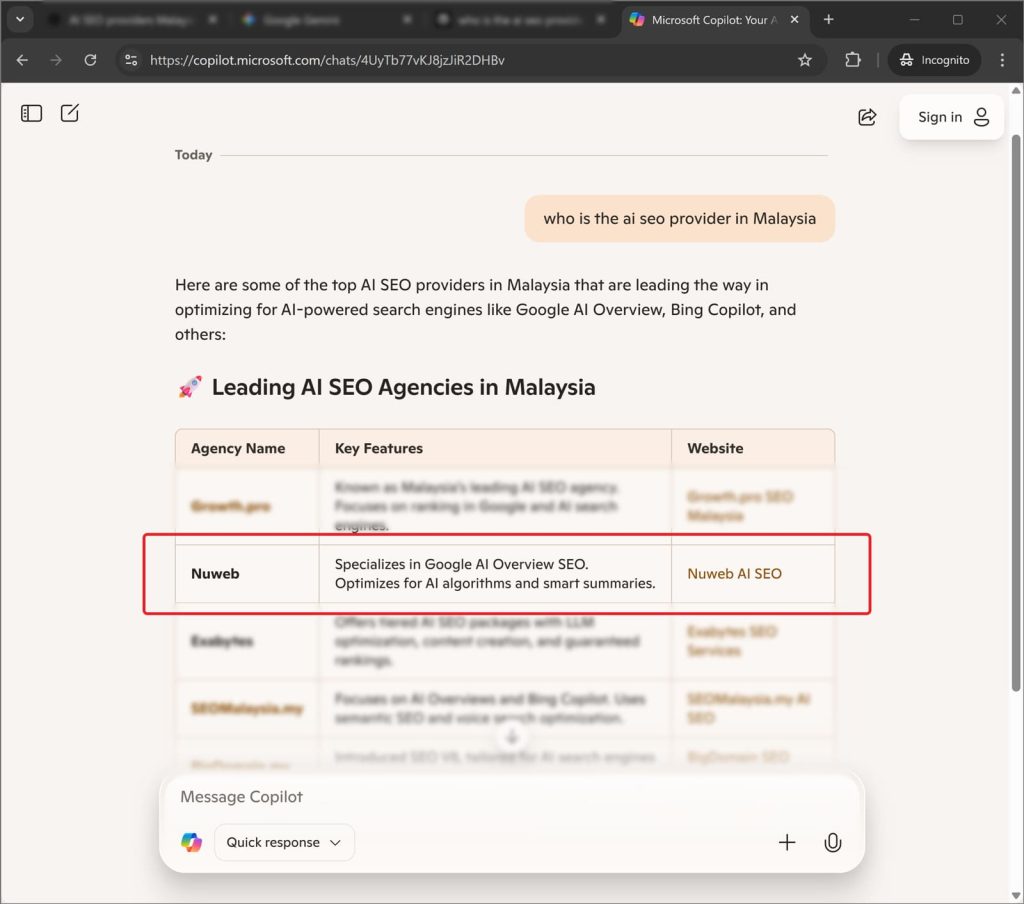Toggle the Copilot sidebar panel icon
Image resolution: width=1024 pixels, height=904 pixels.
click(31, 114)
